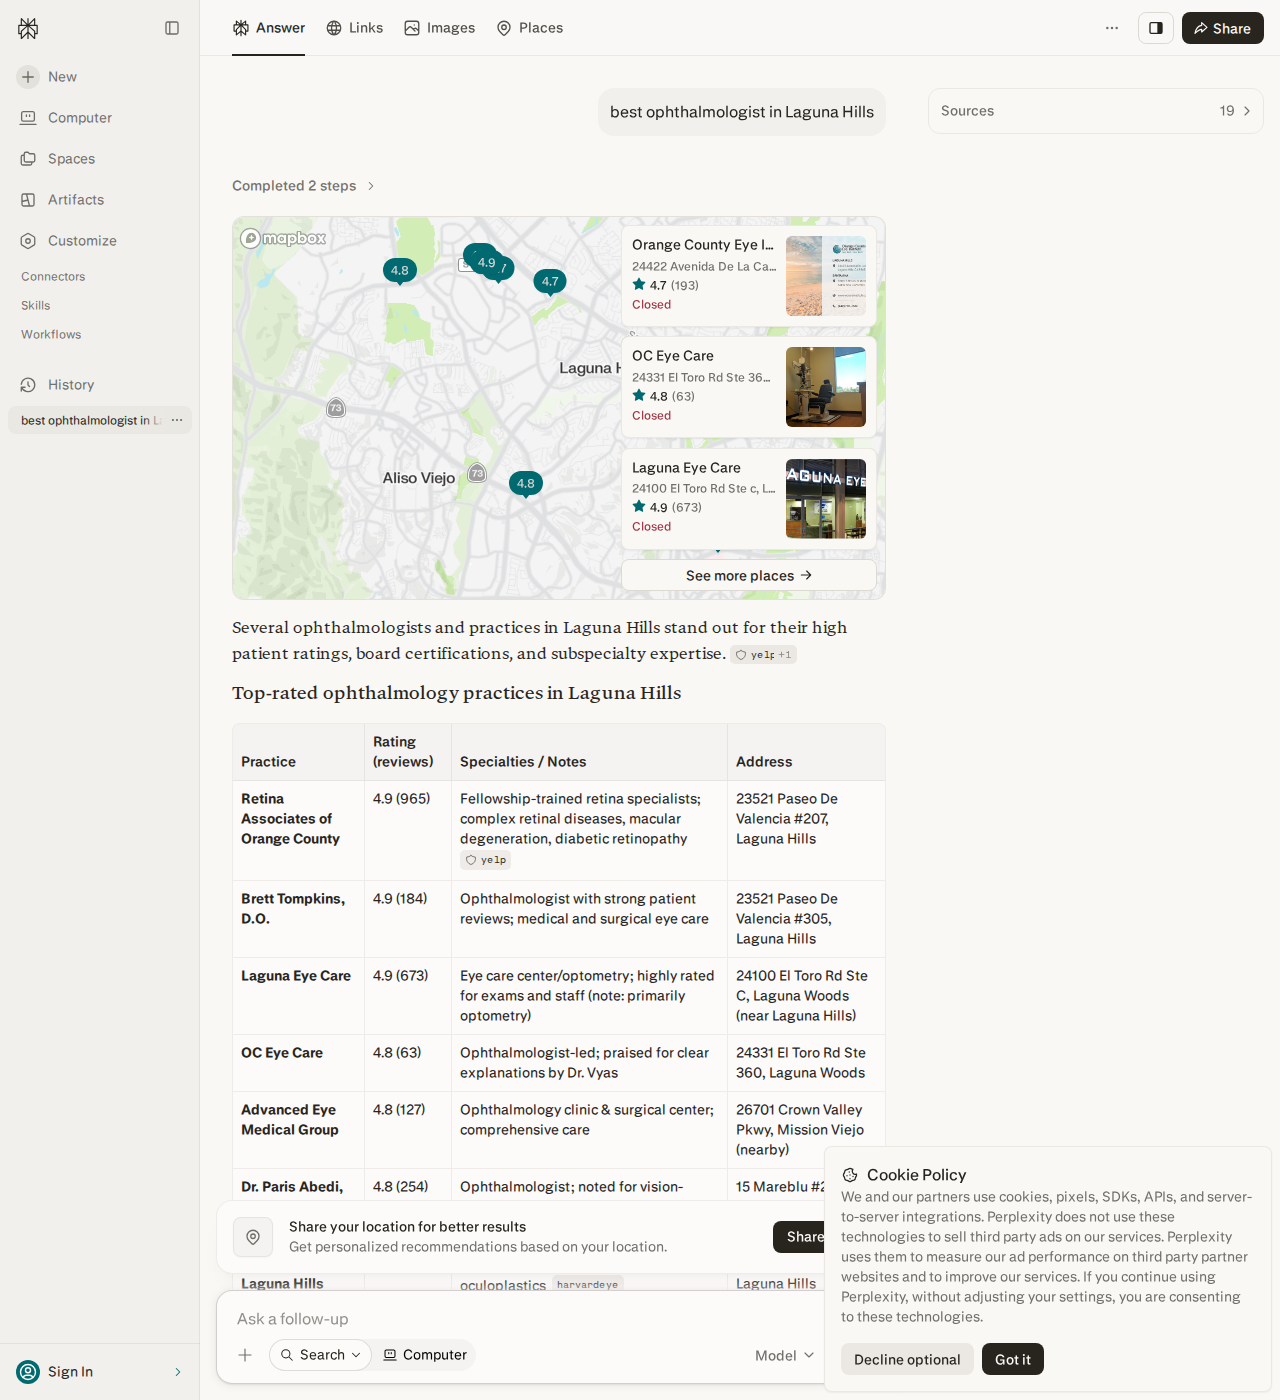Expand the Sources 19 panel
This screenshot has height=1400, width=1280.
[1095, 111]
